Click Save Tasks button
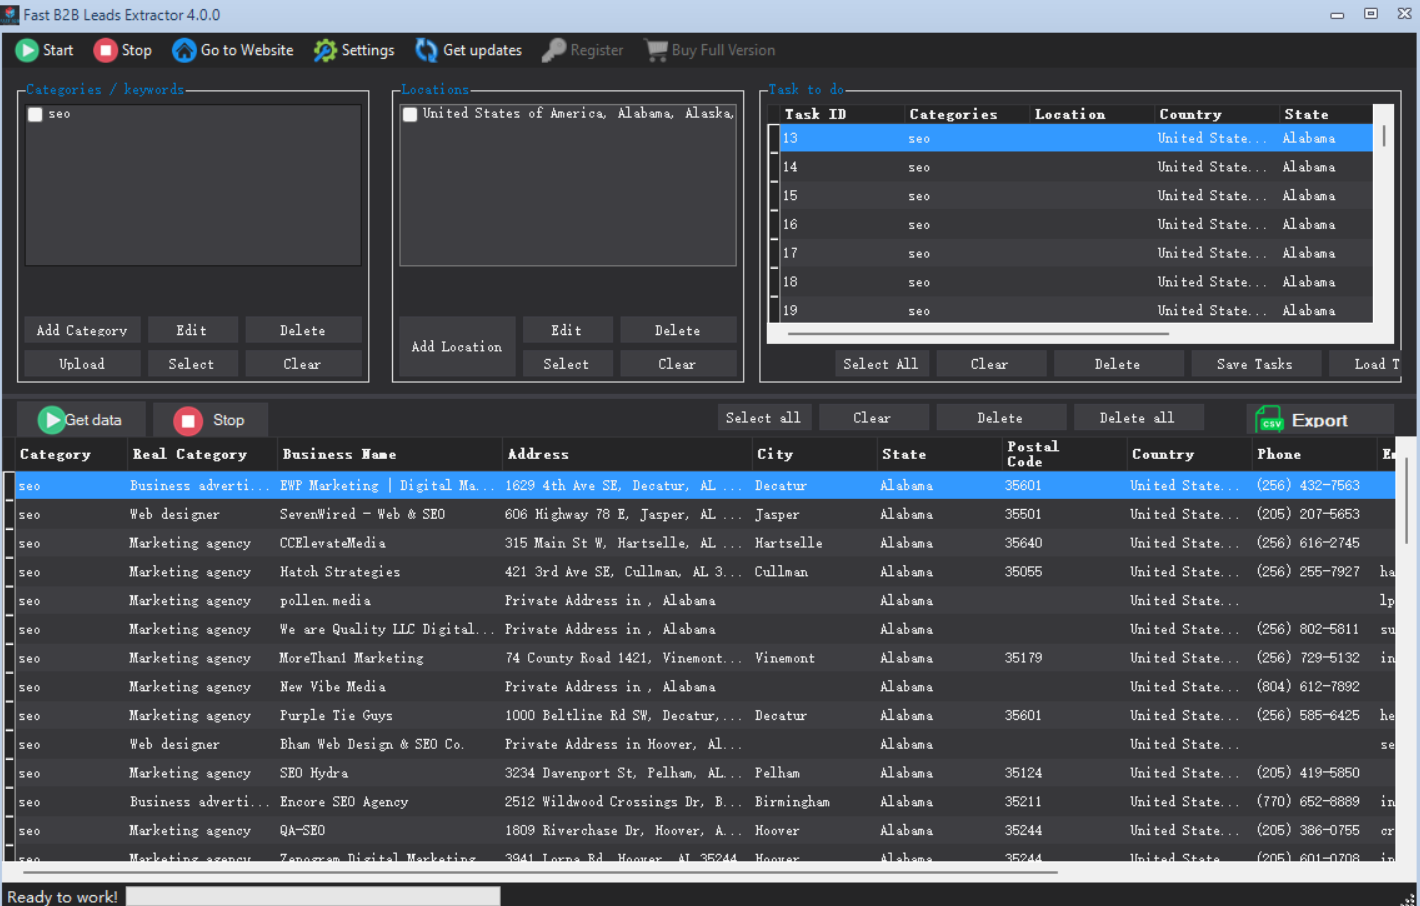Image resolution: width=1420 pixels, height=906 pixels. (x=1254, y=364)
